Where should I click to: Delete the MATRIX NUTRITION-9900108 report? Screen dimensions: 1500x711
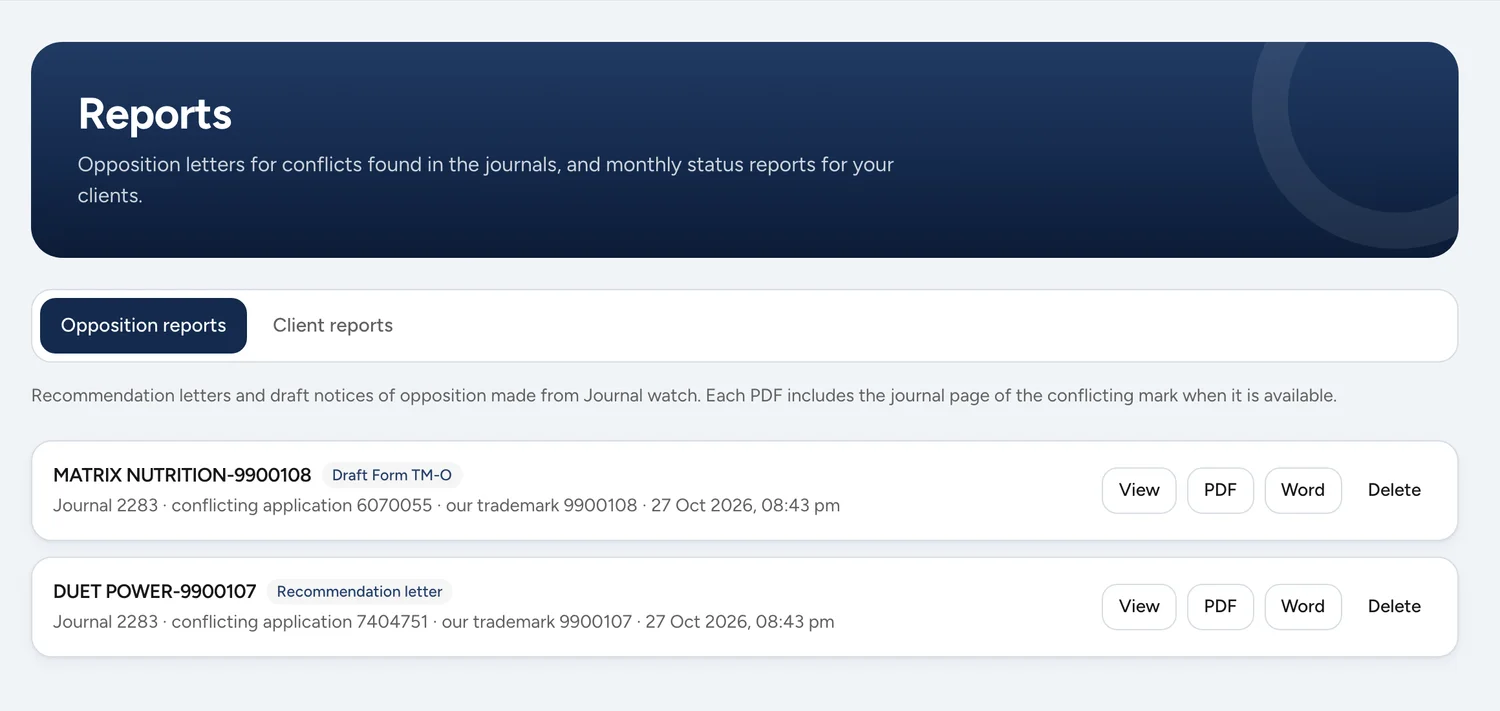[x=1394, y=490]
